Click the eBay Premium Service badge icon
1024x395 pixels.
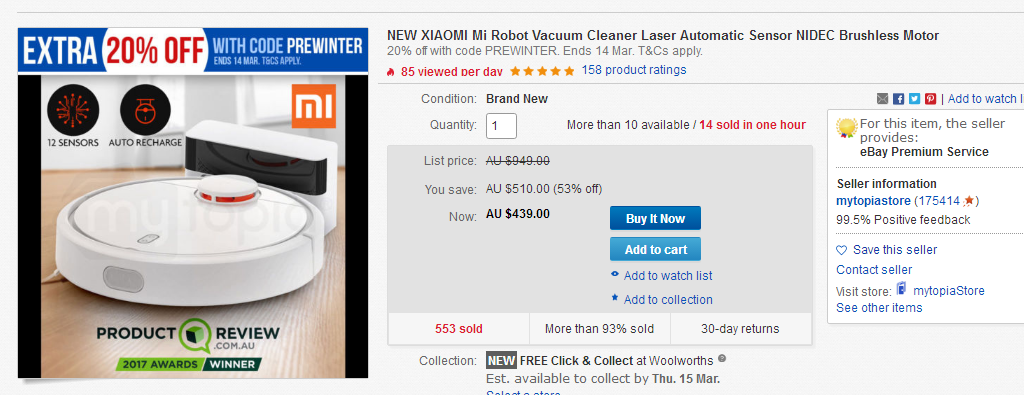pyautogui.click(x=847, y=127)
